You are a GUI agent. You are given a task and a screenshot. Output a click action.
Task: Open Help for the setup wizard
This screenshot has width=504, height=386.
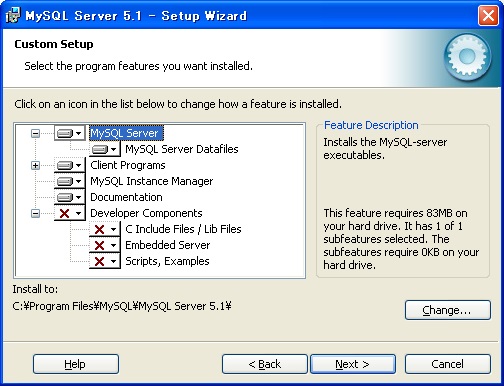76,364
